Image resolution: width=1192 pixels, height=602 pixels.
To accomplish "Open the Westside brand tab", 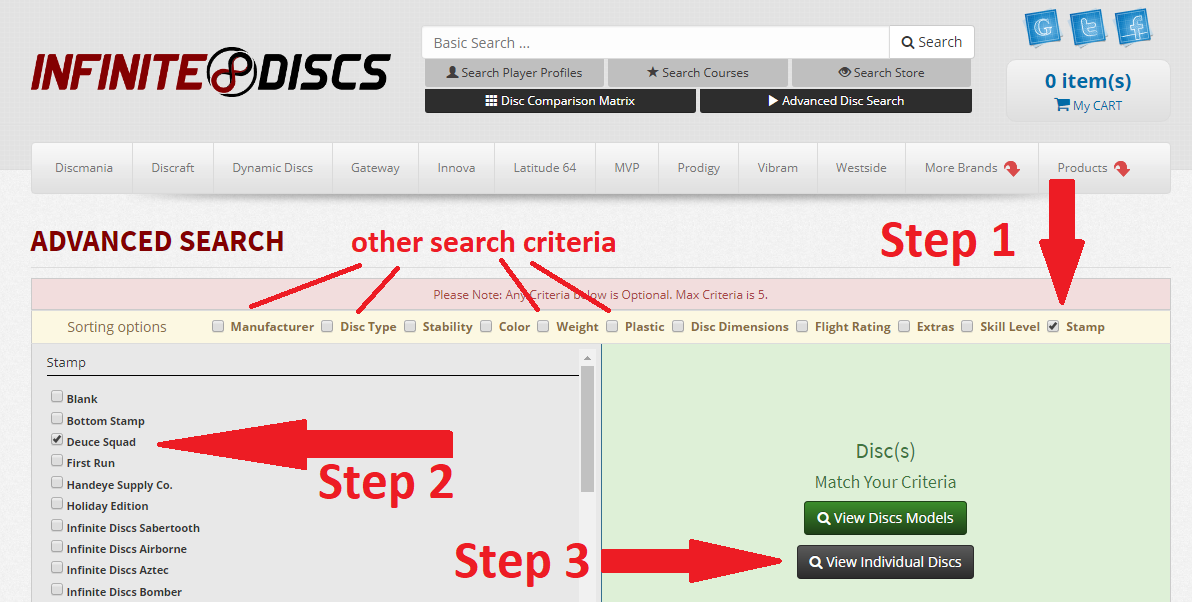I will 861,168.
